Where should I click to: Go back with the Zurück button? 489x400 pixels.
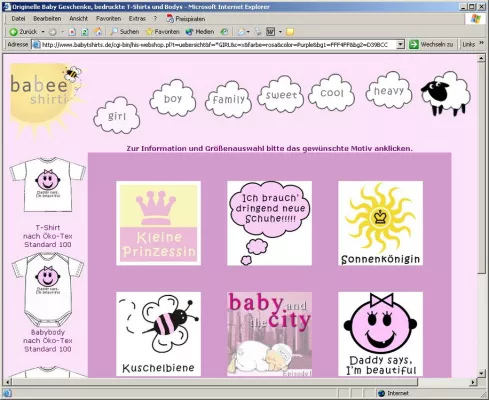pos(23,32)
